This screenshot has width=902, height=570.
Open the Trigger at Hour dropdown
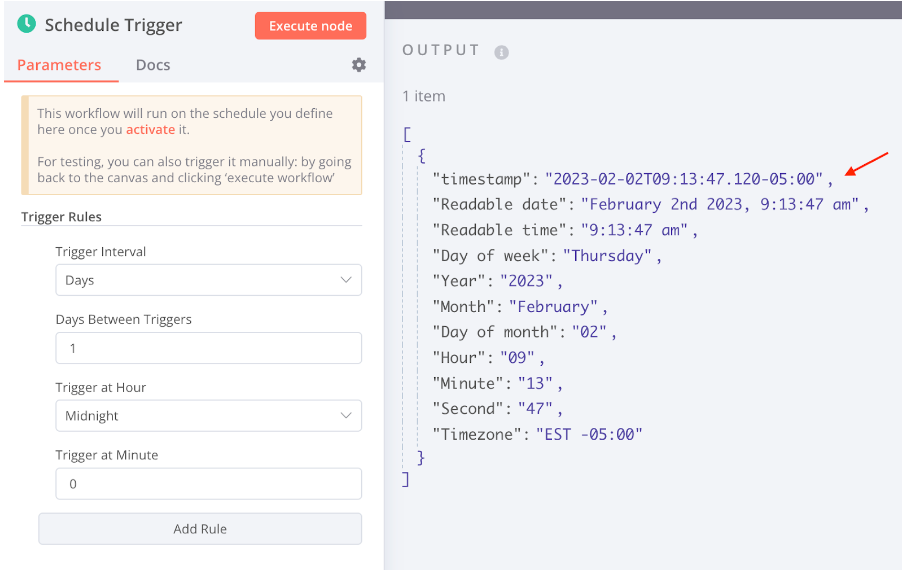pos(208,416)
